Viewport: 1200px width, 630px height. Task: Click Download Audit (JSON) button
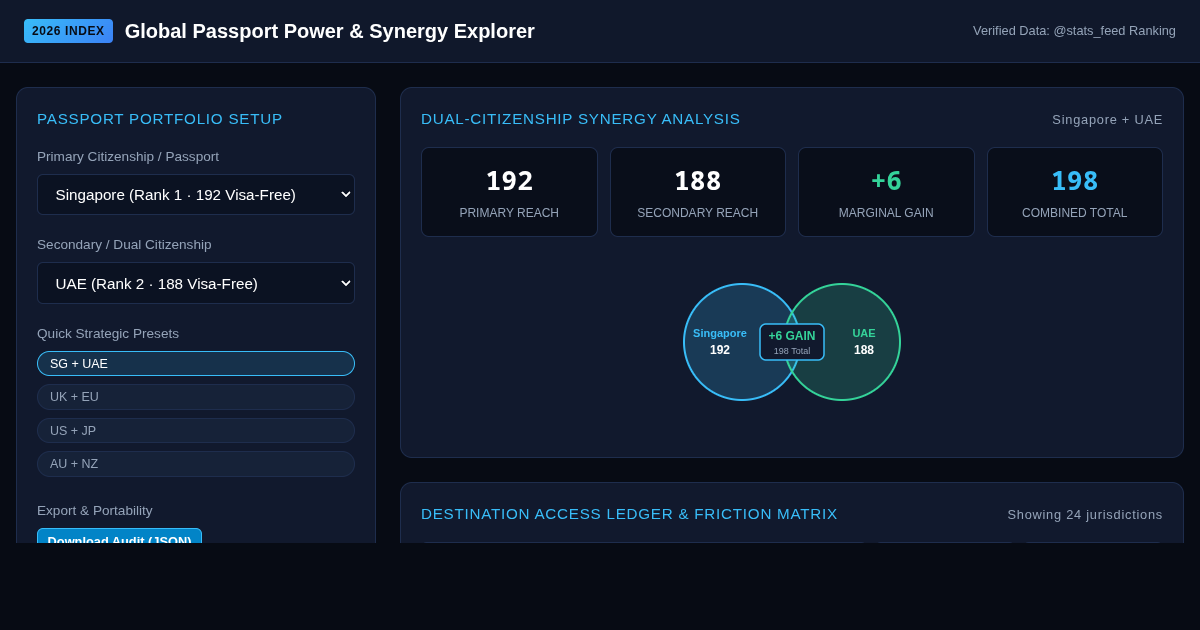pos(119,536)
